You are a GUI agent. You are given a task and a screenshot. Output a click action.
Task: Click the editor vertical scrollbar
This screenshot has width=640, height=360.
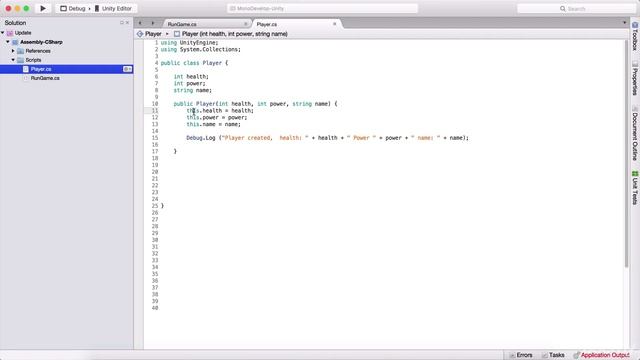[x=627, y=153]
